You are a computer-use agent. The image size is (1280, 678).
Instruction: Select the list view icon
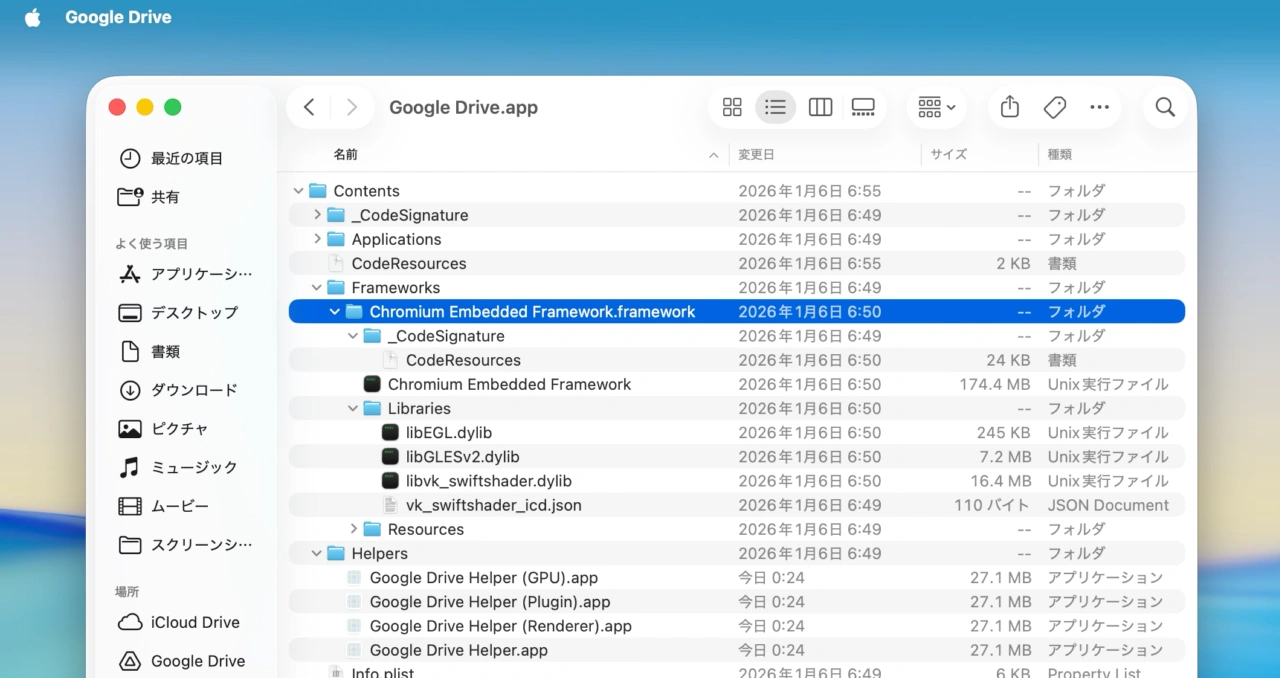pyautogui.click(x=776, y=107)
